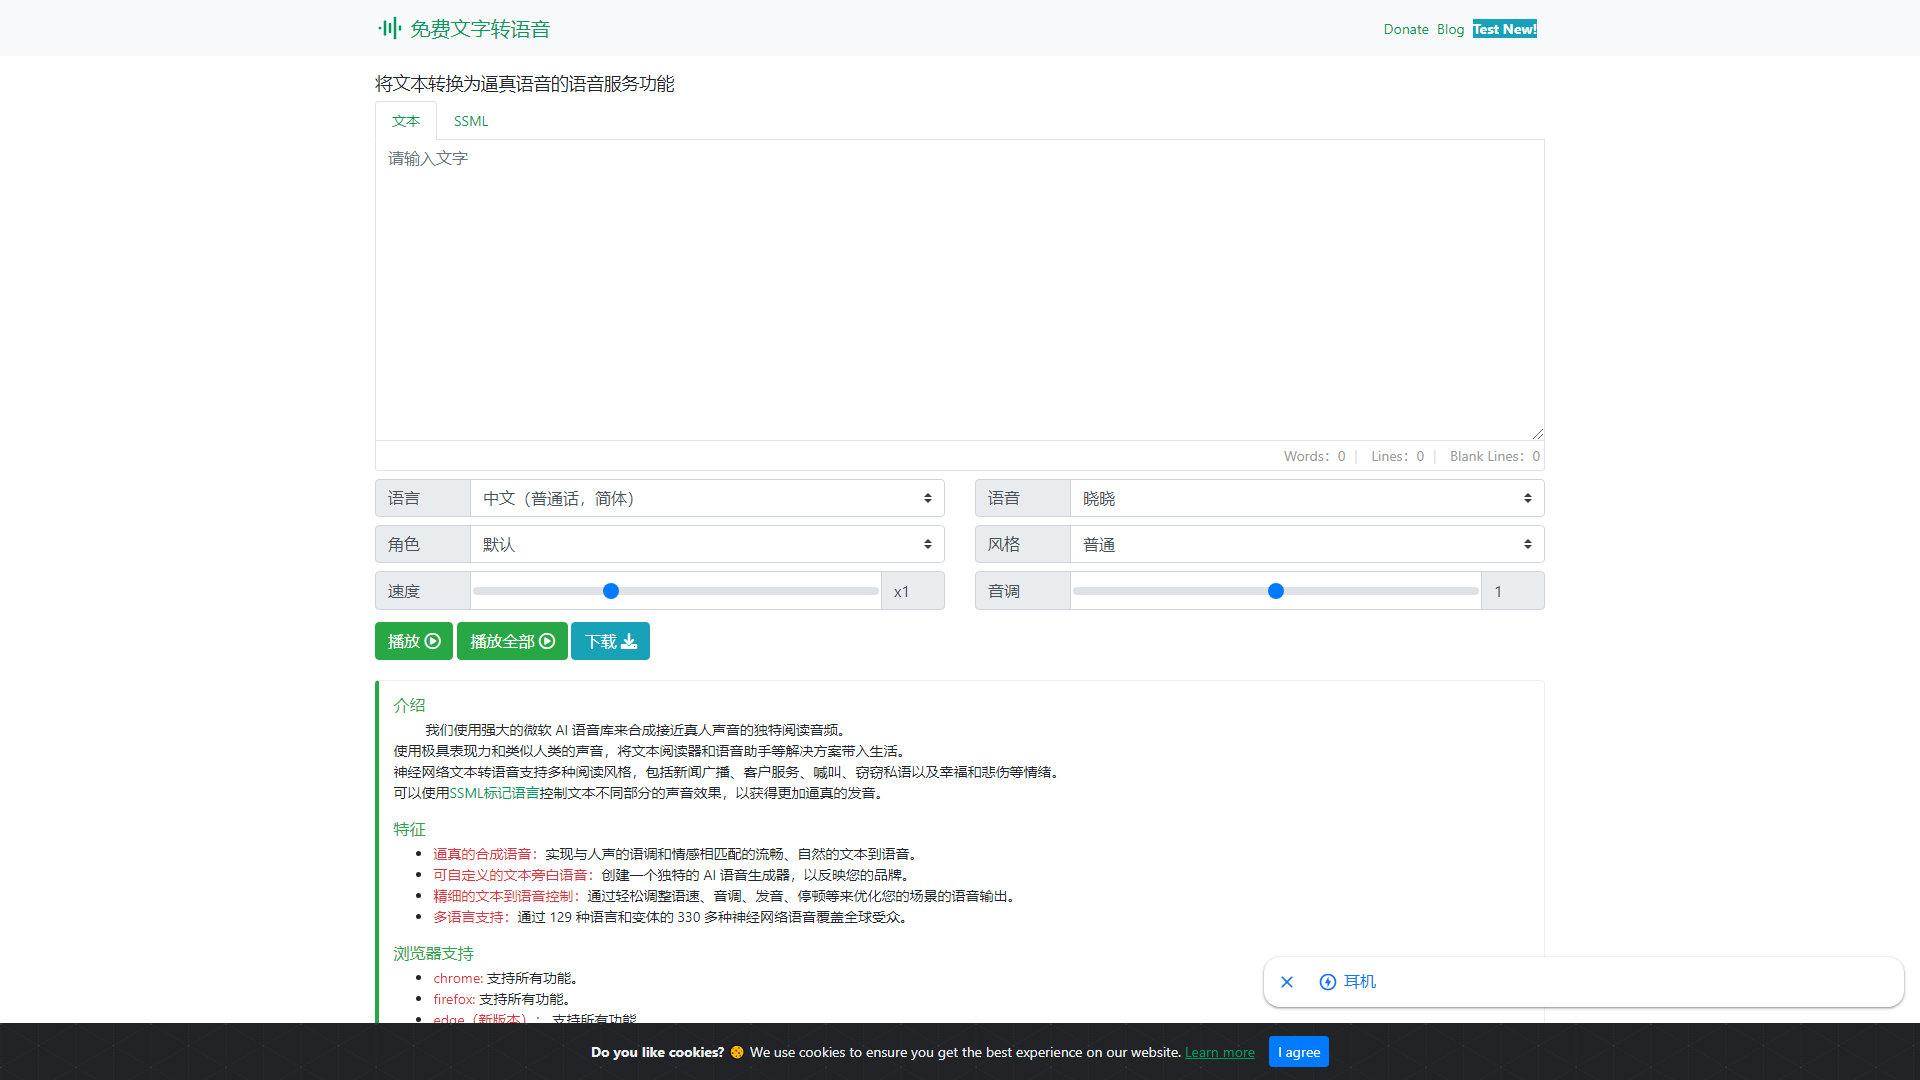
Task: Click the lightning icon beside 耳机
Action: [x=1328, y=982]
